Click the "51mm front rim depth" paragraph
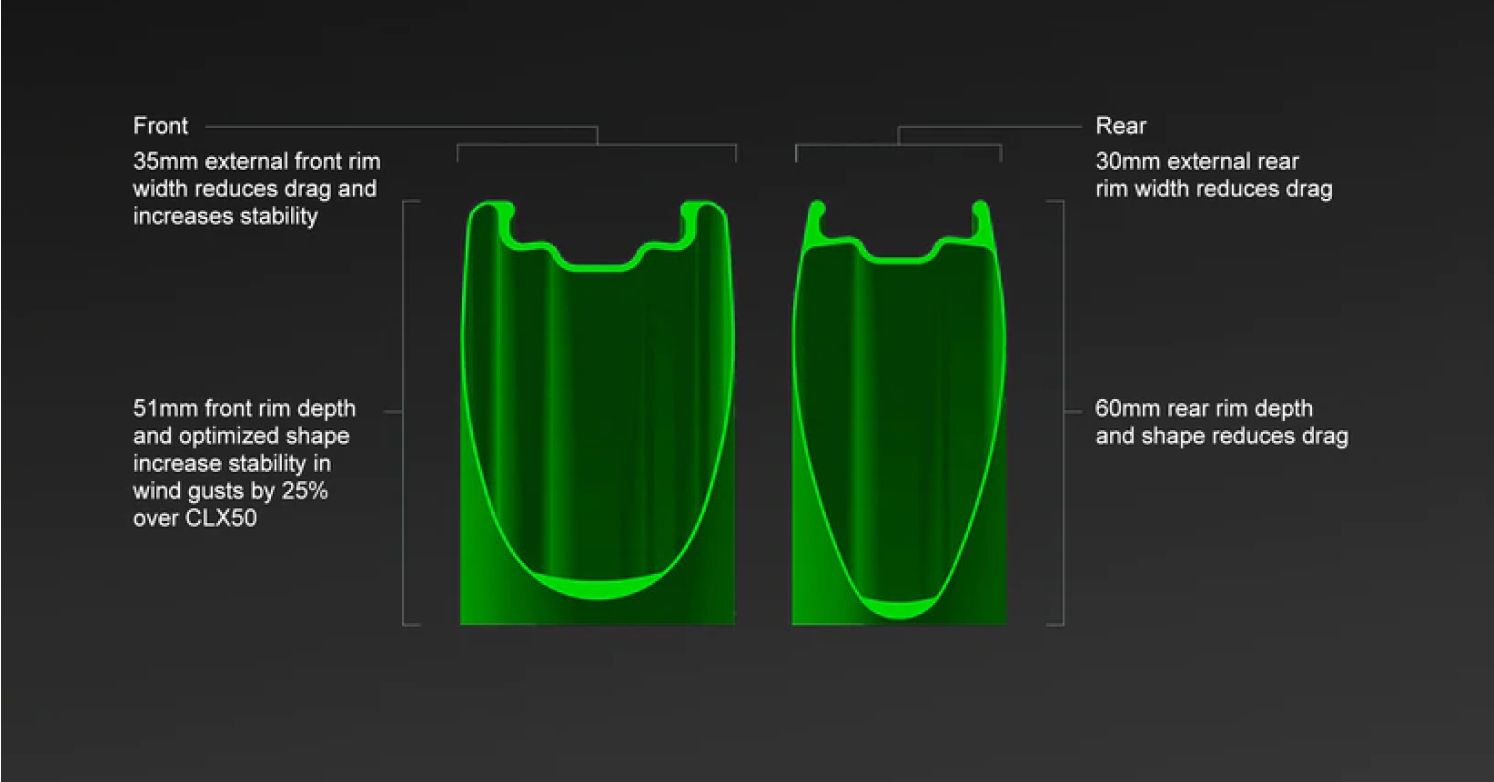 click(244, 464)
